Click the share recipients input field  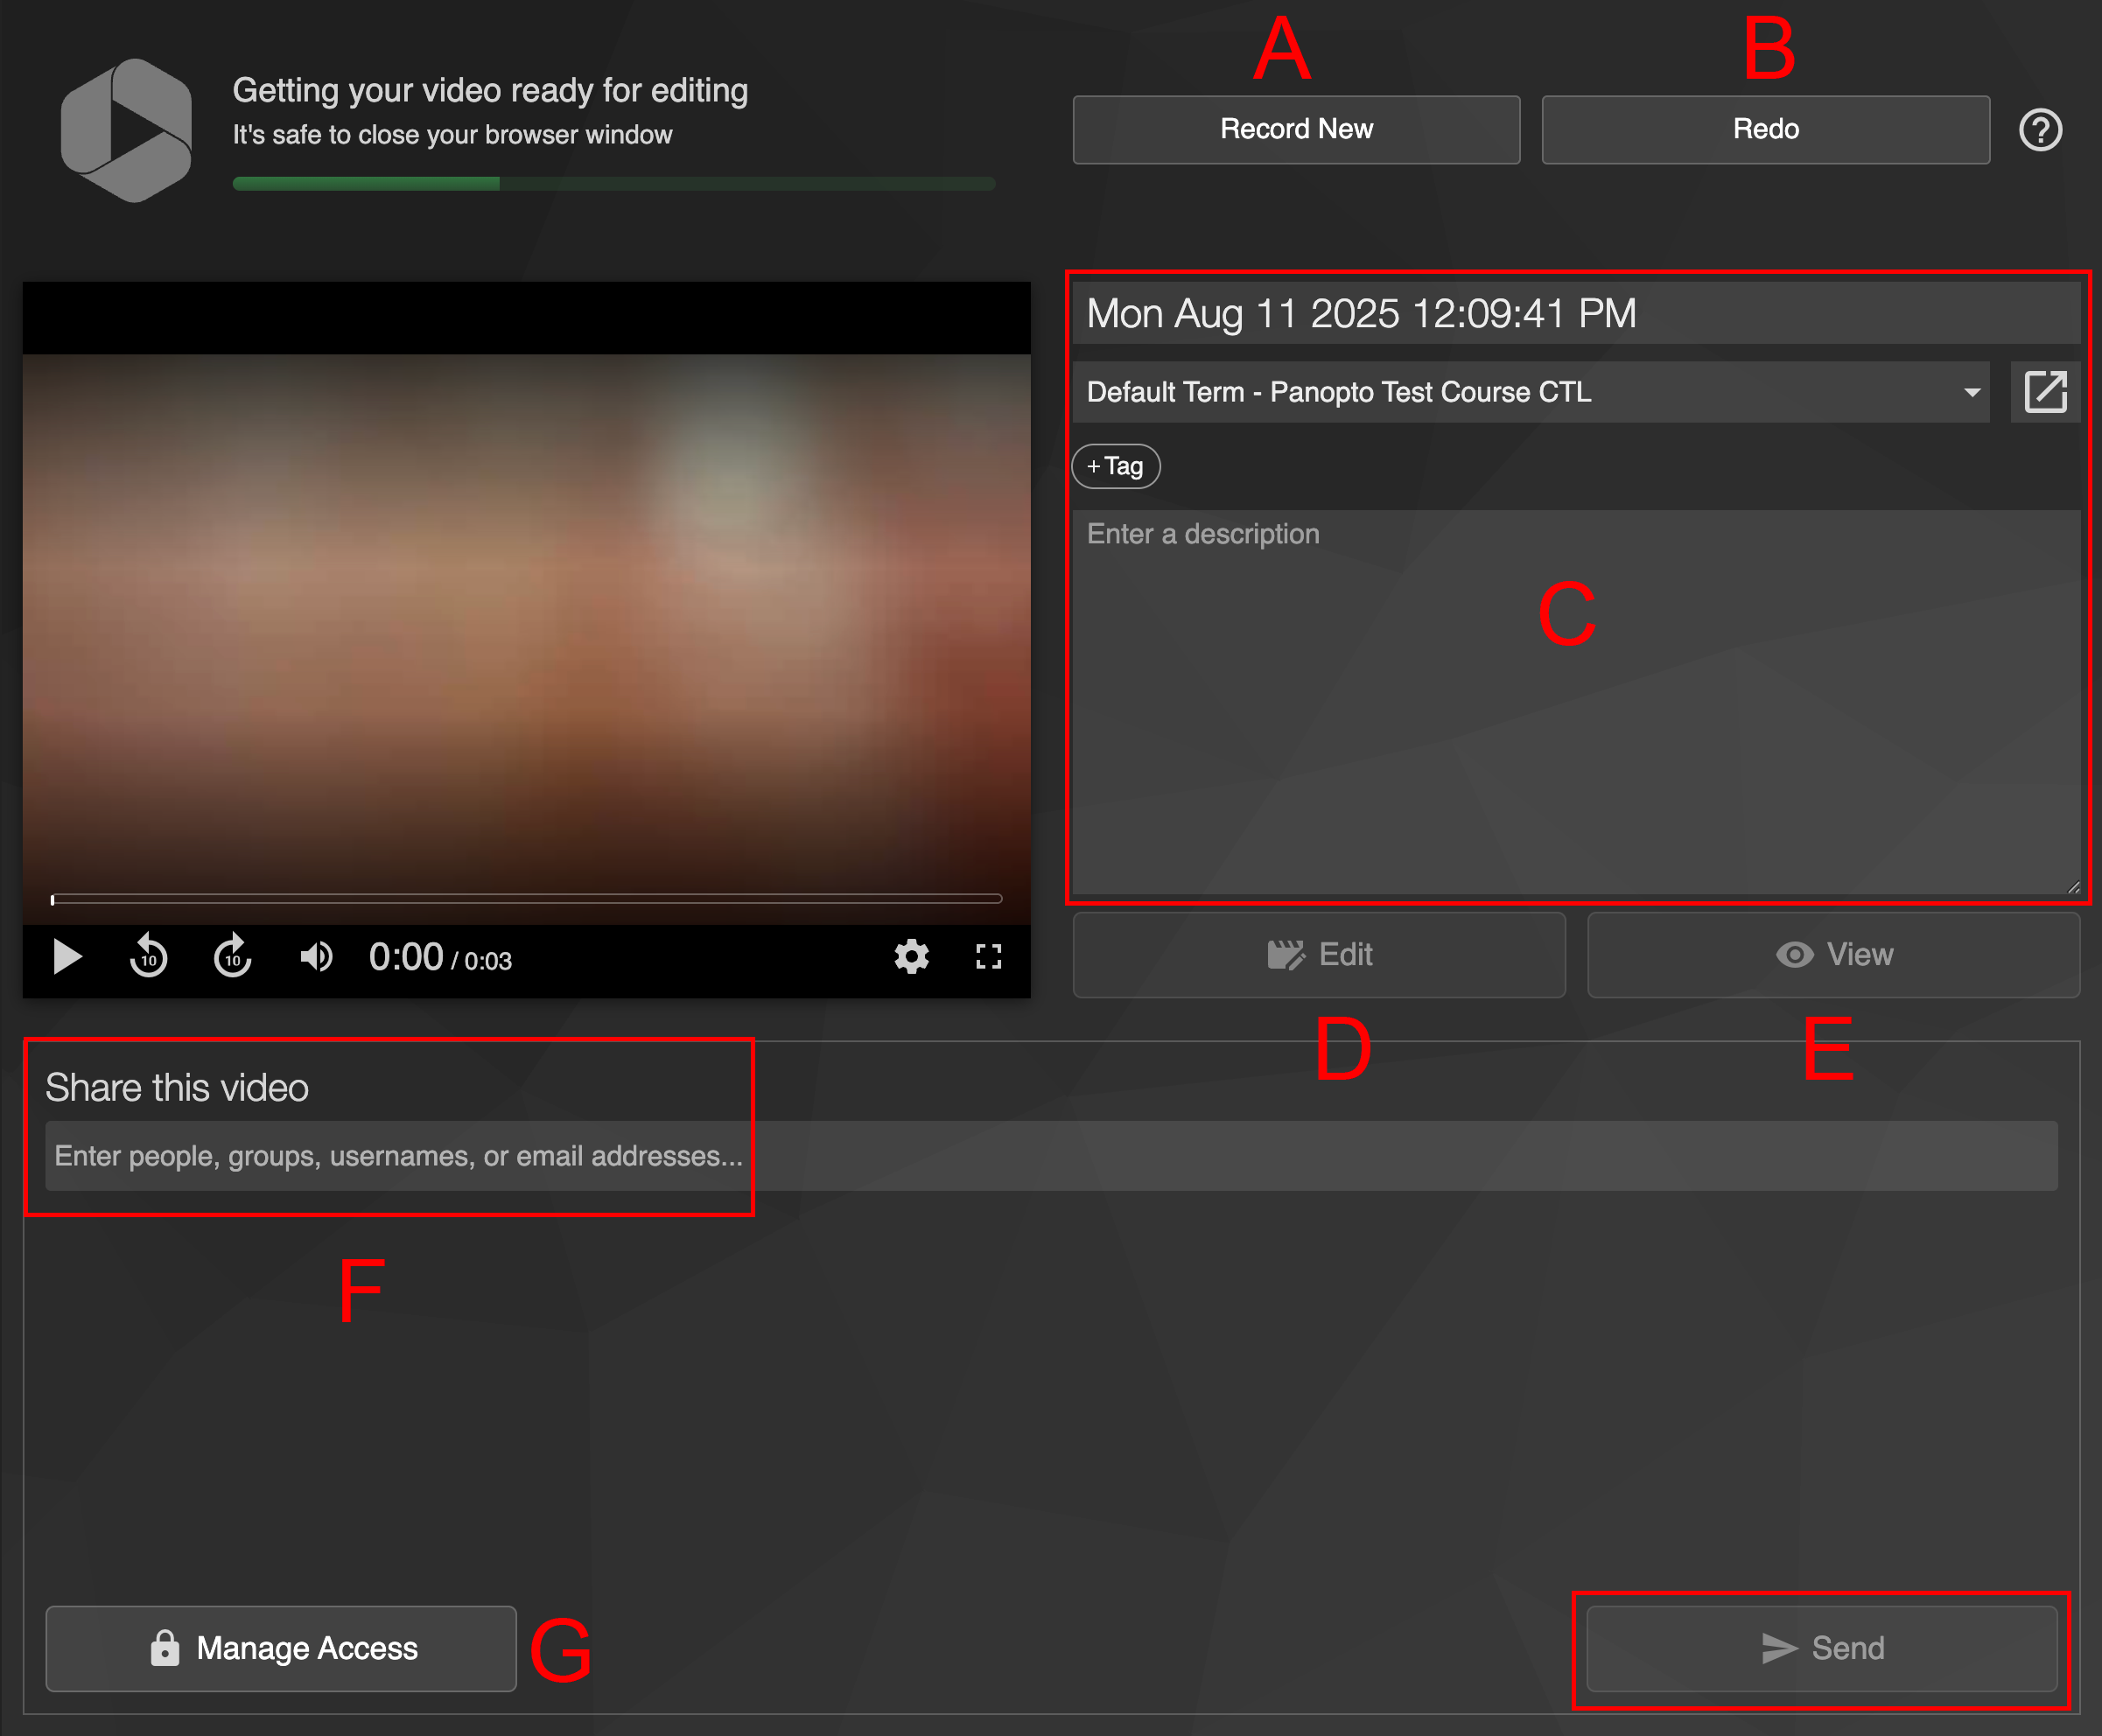1050,1156
